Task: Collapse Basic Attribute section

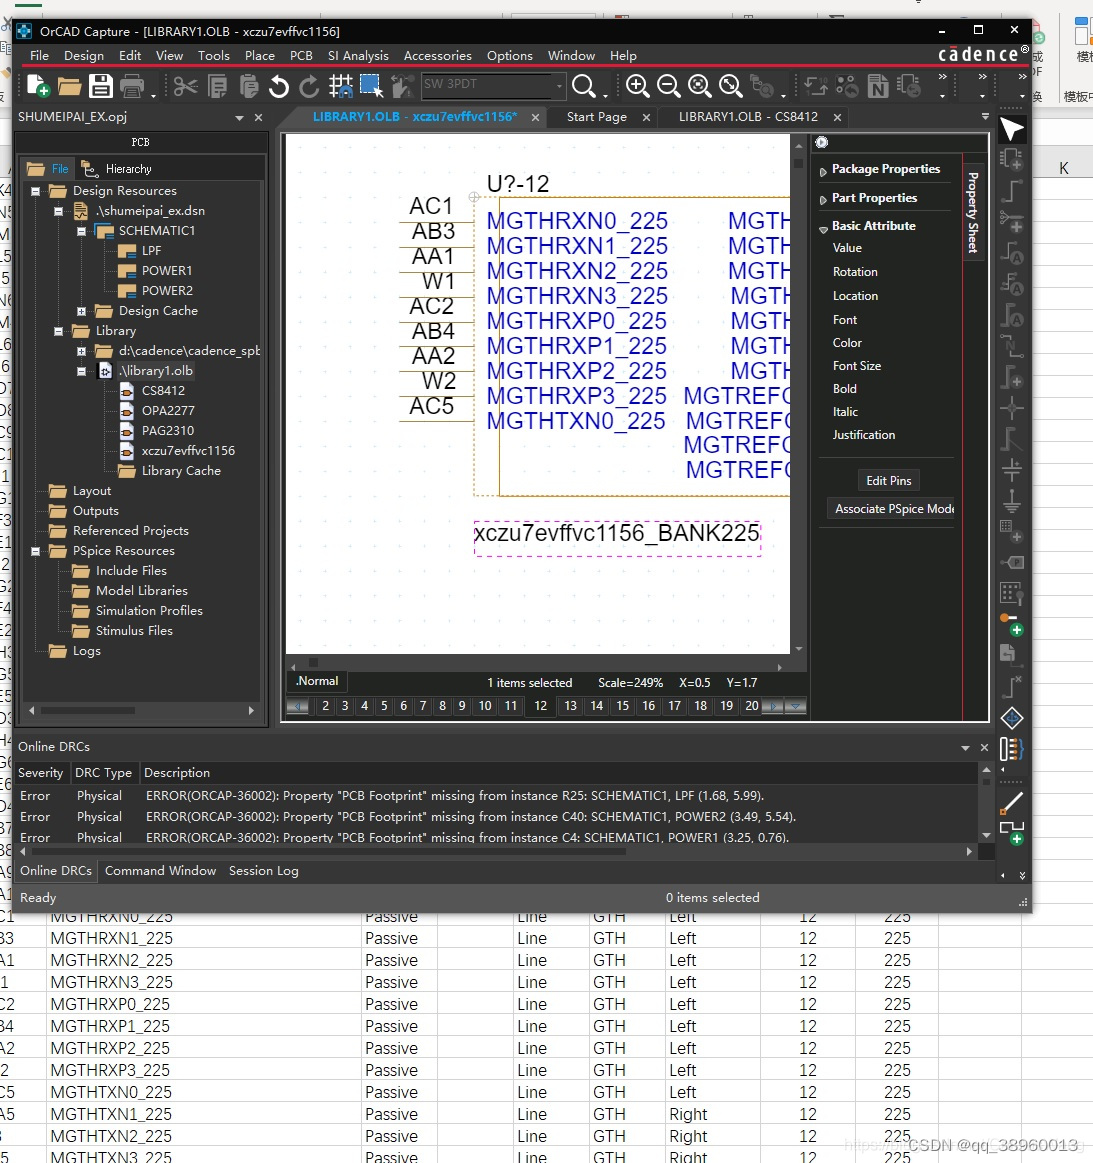Action: pyautogui.click(x=822, y=229)
